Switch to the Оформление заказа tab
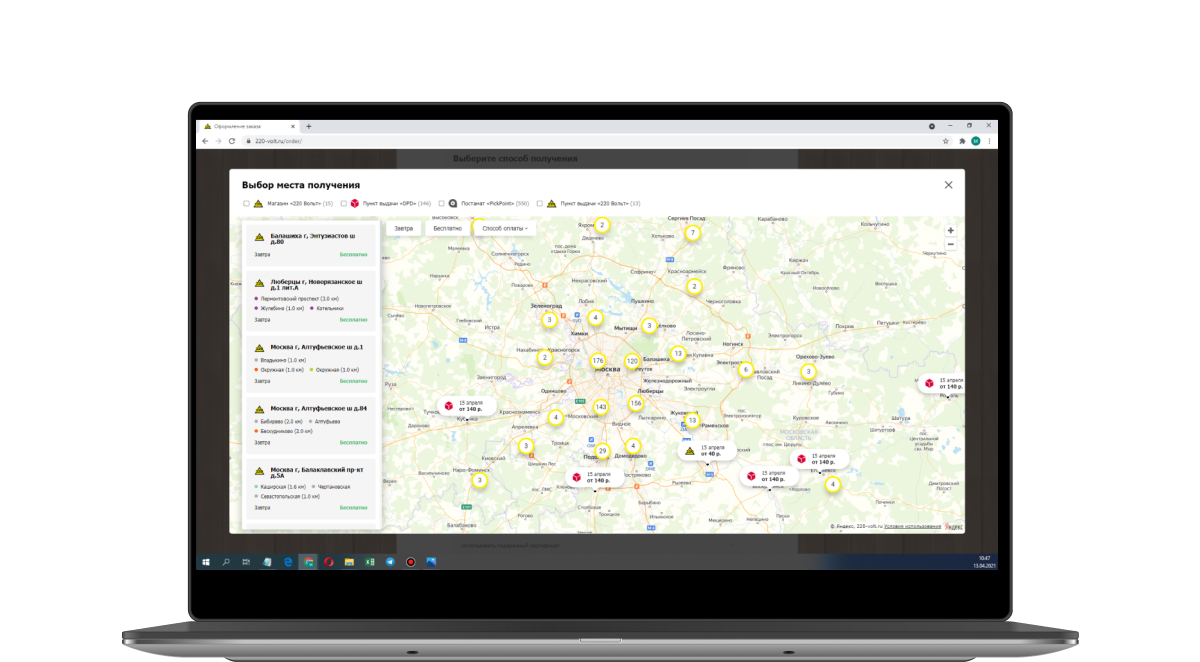This screenshot has width=1200, height=662. (x=249, y=126)
